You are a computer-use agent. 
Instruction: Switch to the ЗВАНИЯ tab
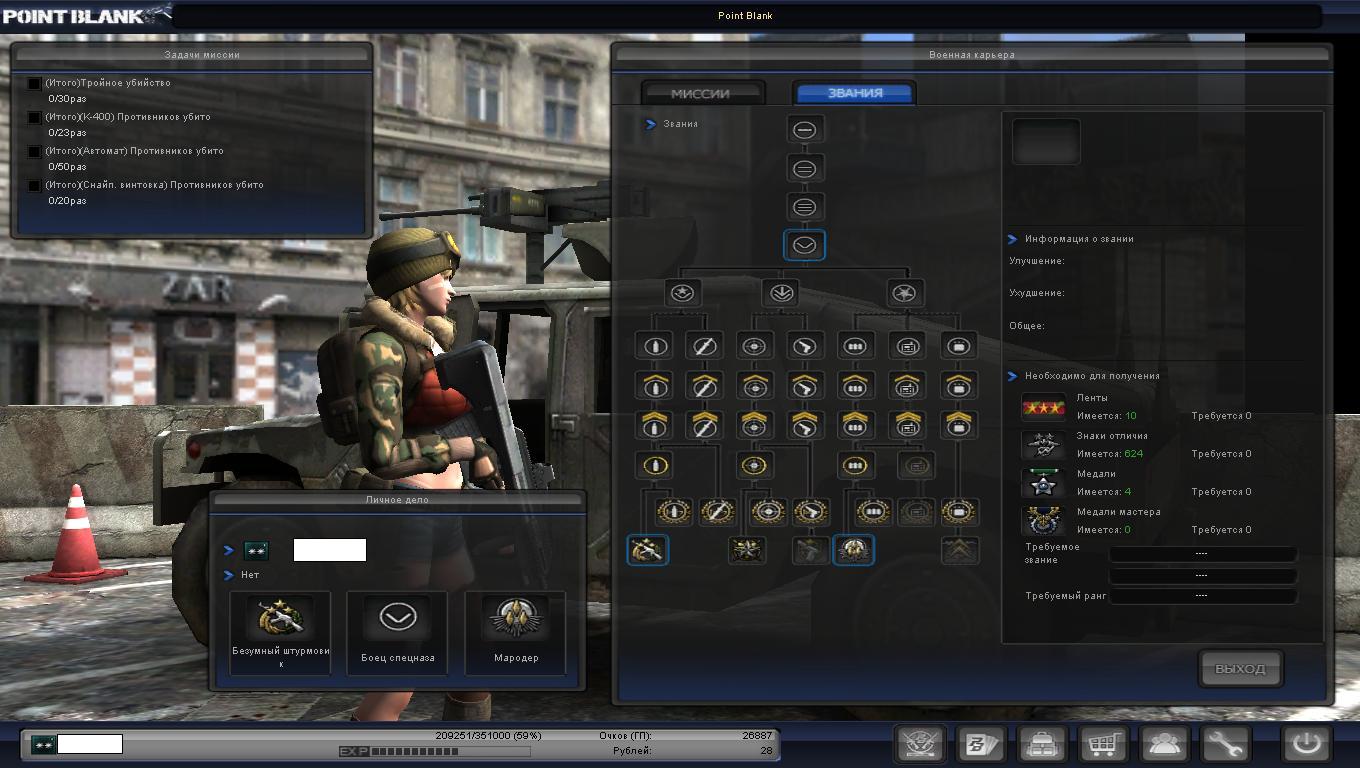pos(855,93)
